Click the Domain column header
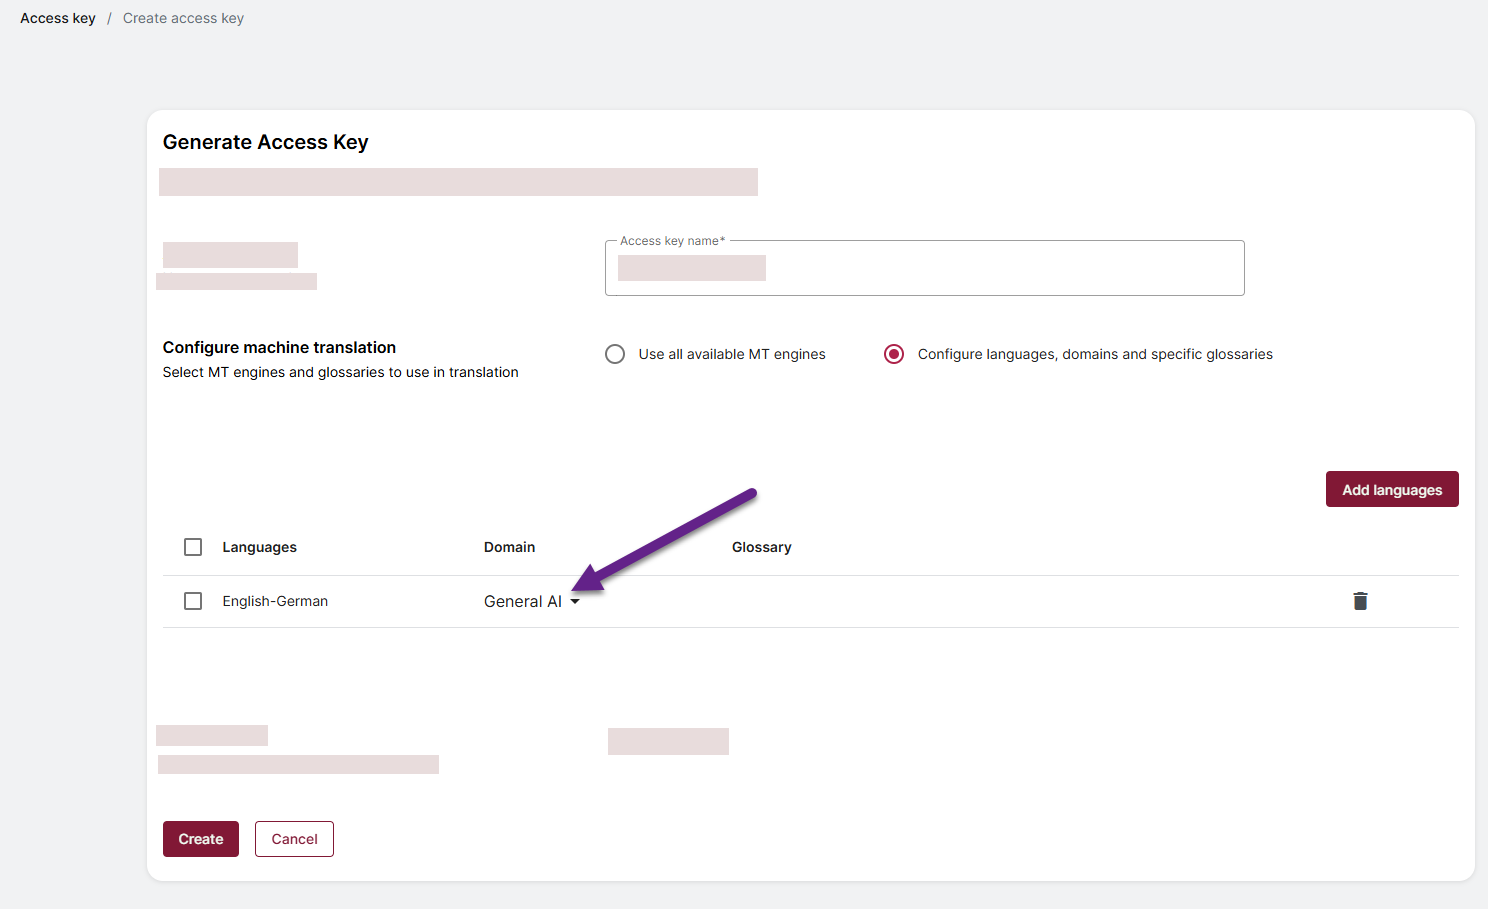 (509, 547)
